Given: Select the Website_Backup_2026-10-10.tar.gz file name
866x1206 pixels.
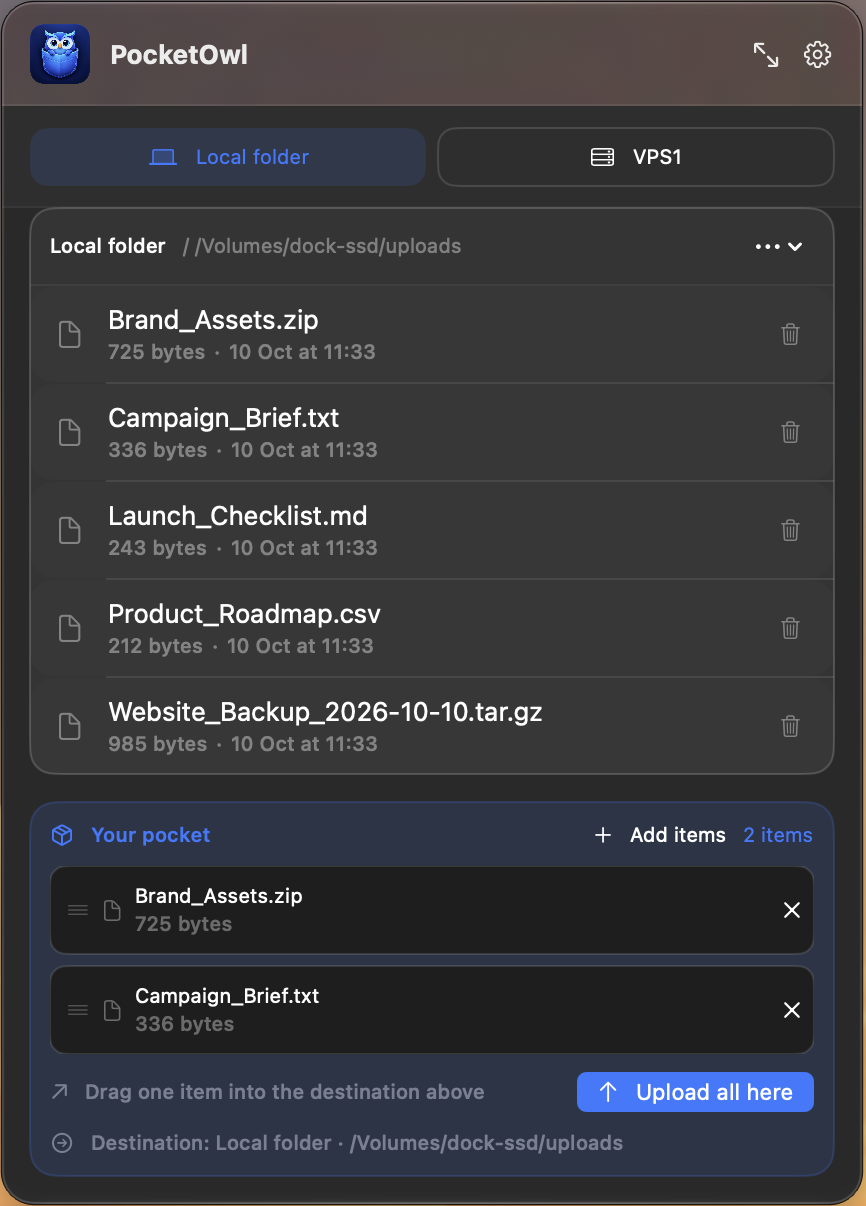Looking at the screenshot, I should tap(325, 712).
